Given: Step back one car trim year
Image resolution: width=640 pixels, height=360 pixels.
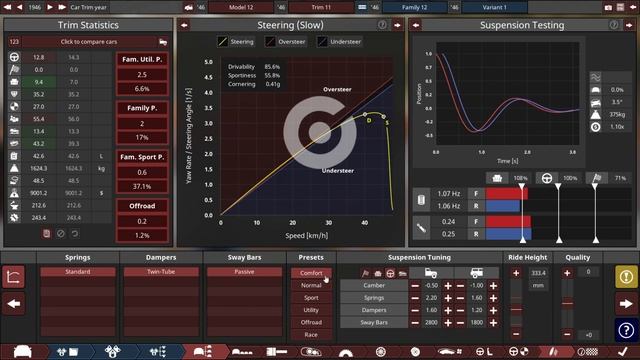Looking at the screenshot, I should point(19,7).
